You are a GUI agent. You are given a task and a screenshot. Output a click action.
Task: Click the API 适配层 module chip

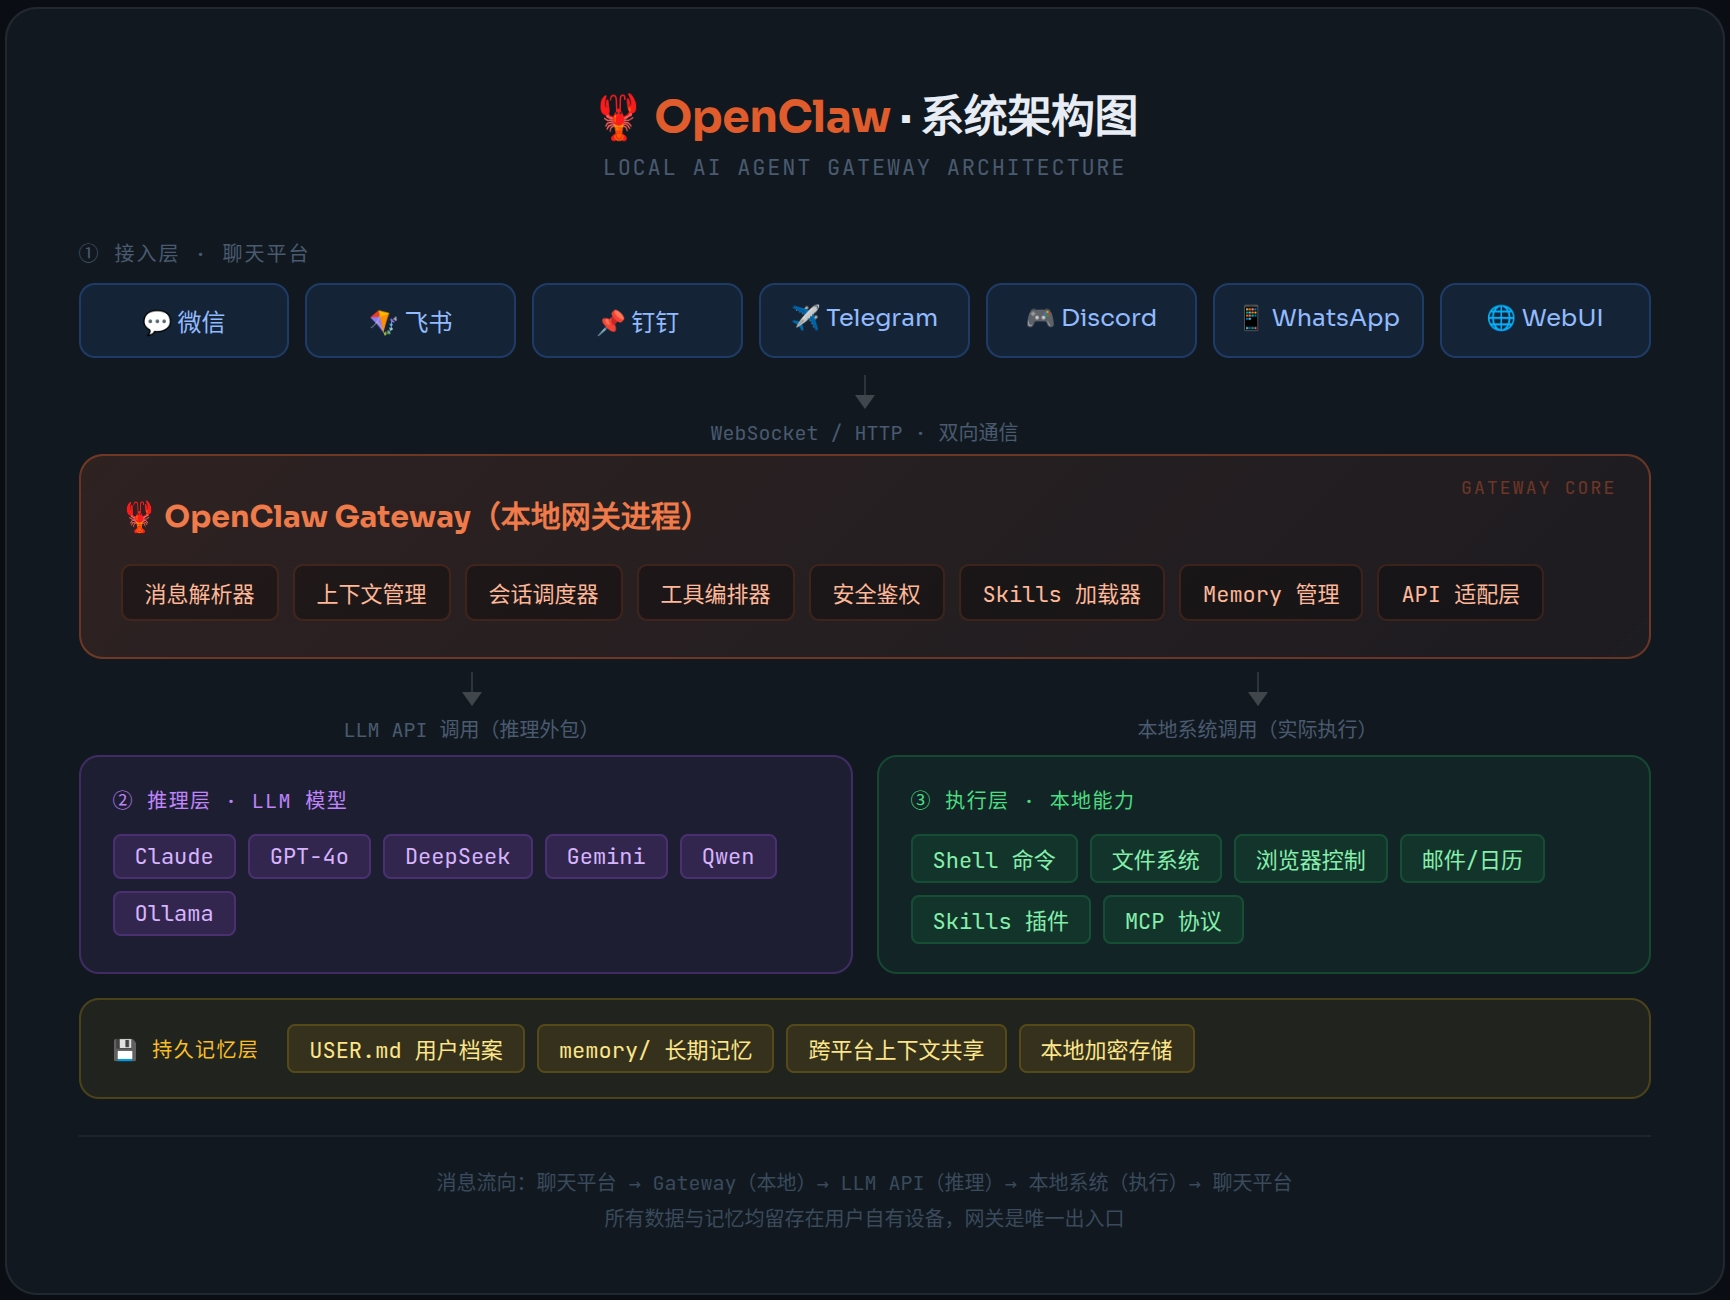point(1460,593)
